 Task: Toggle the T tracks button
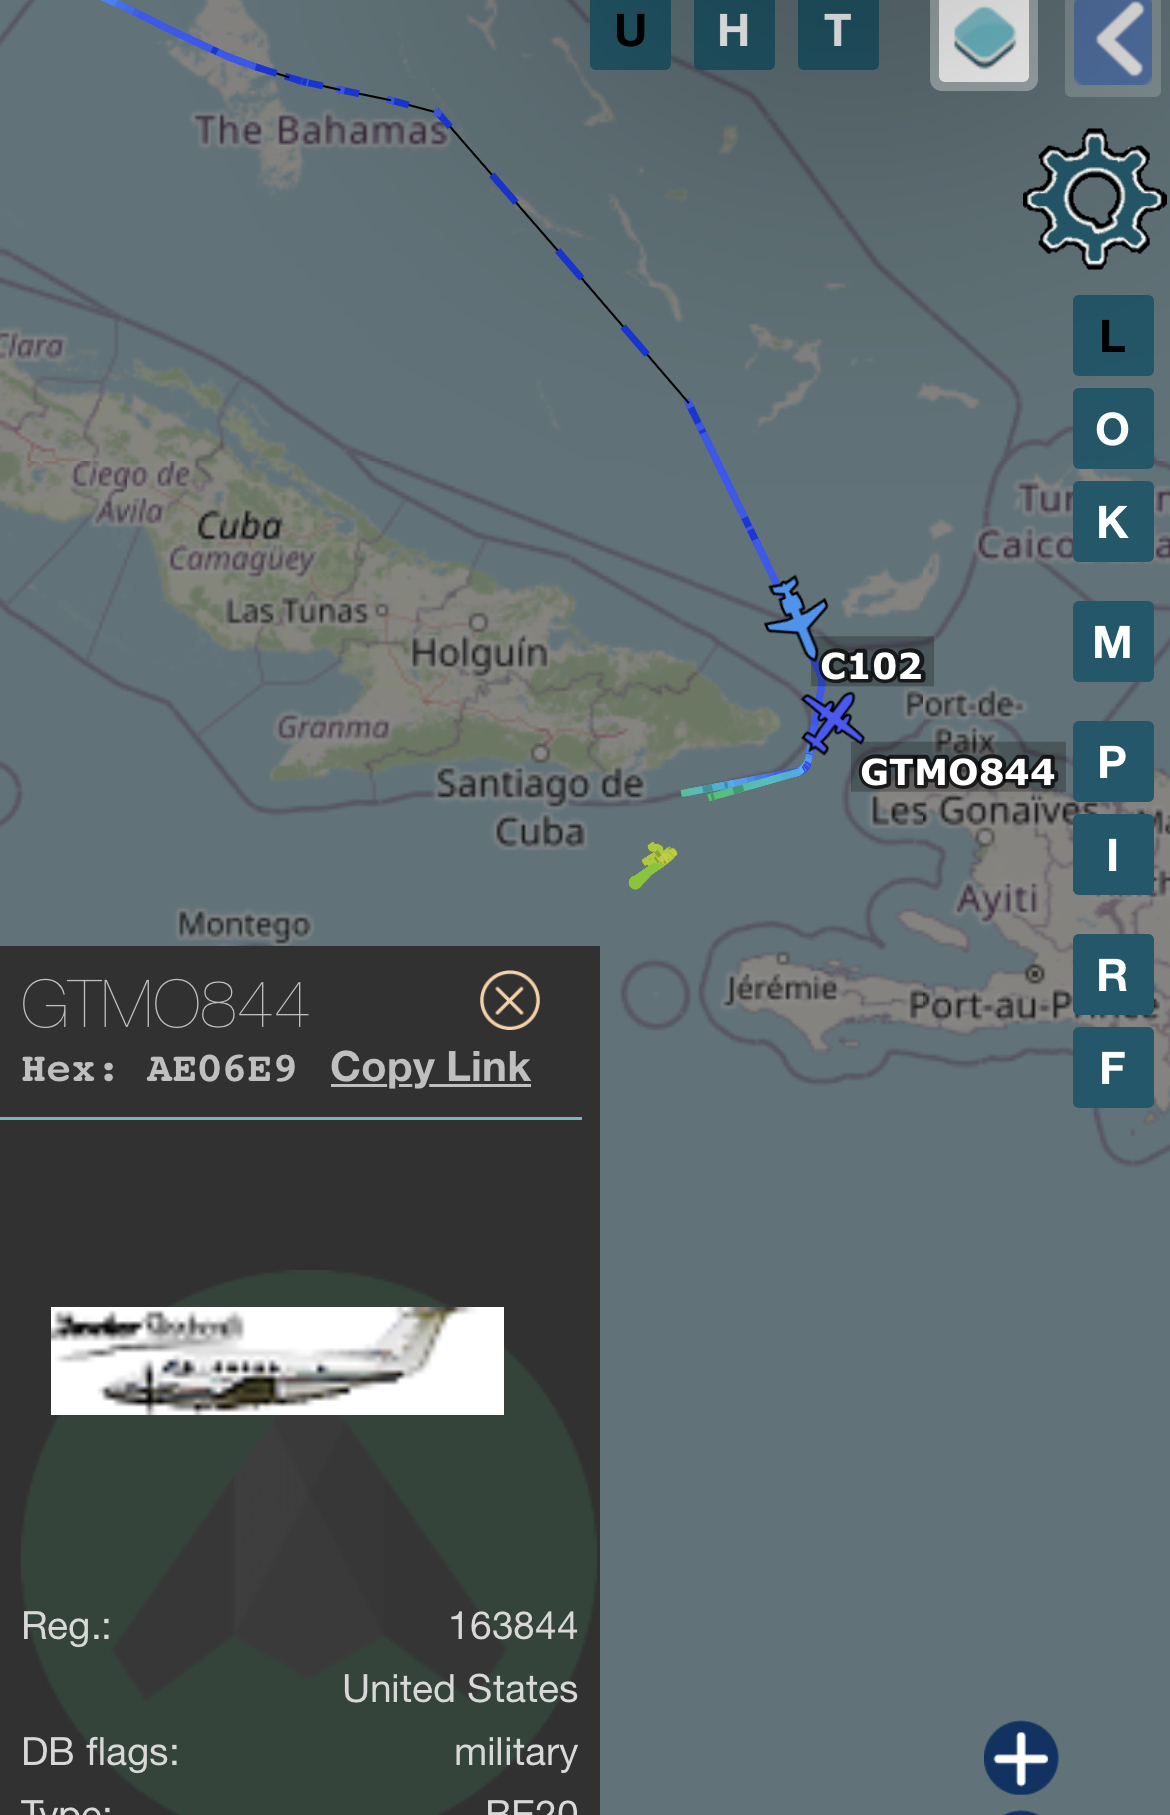click(x=838, y=33)
